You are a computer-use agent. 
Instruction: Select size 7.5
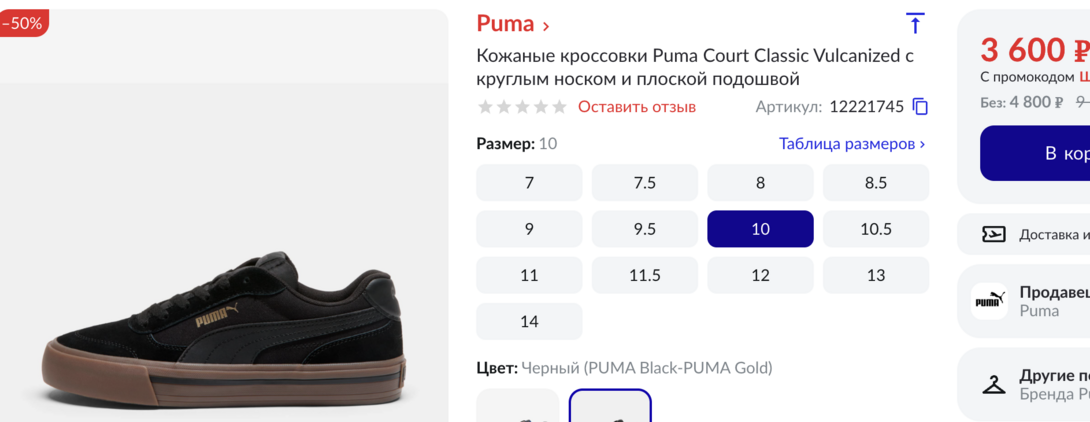click(x=644, y=183)
